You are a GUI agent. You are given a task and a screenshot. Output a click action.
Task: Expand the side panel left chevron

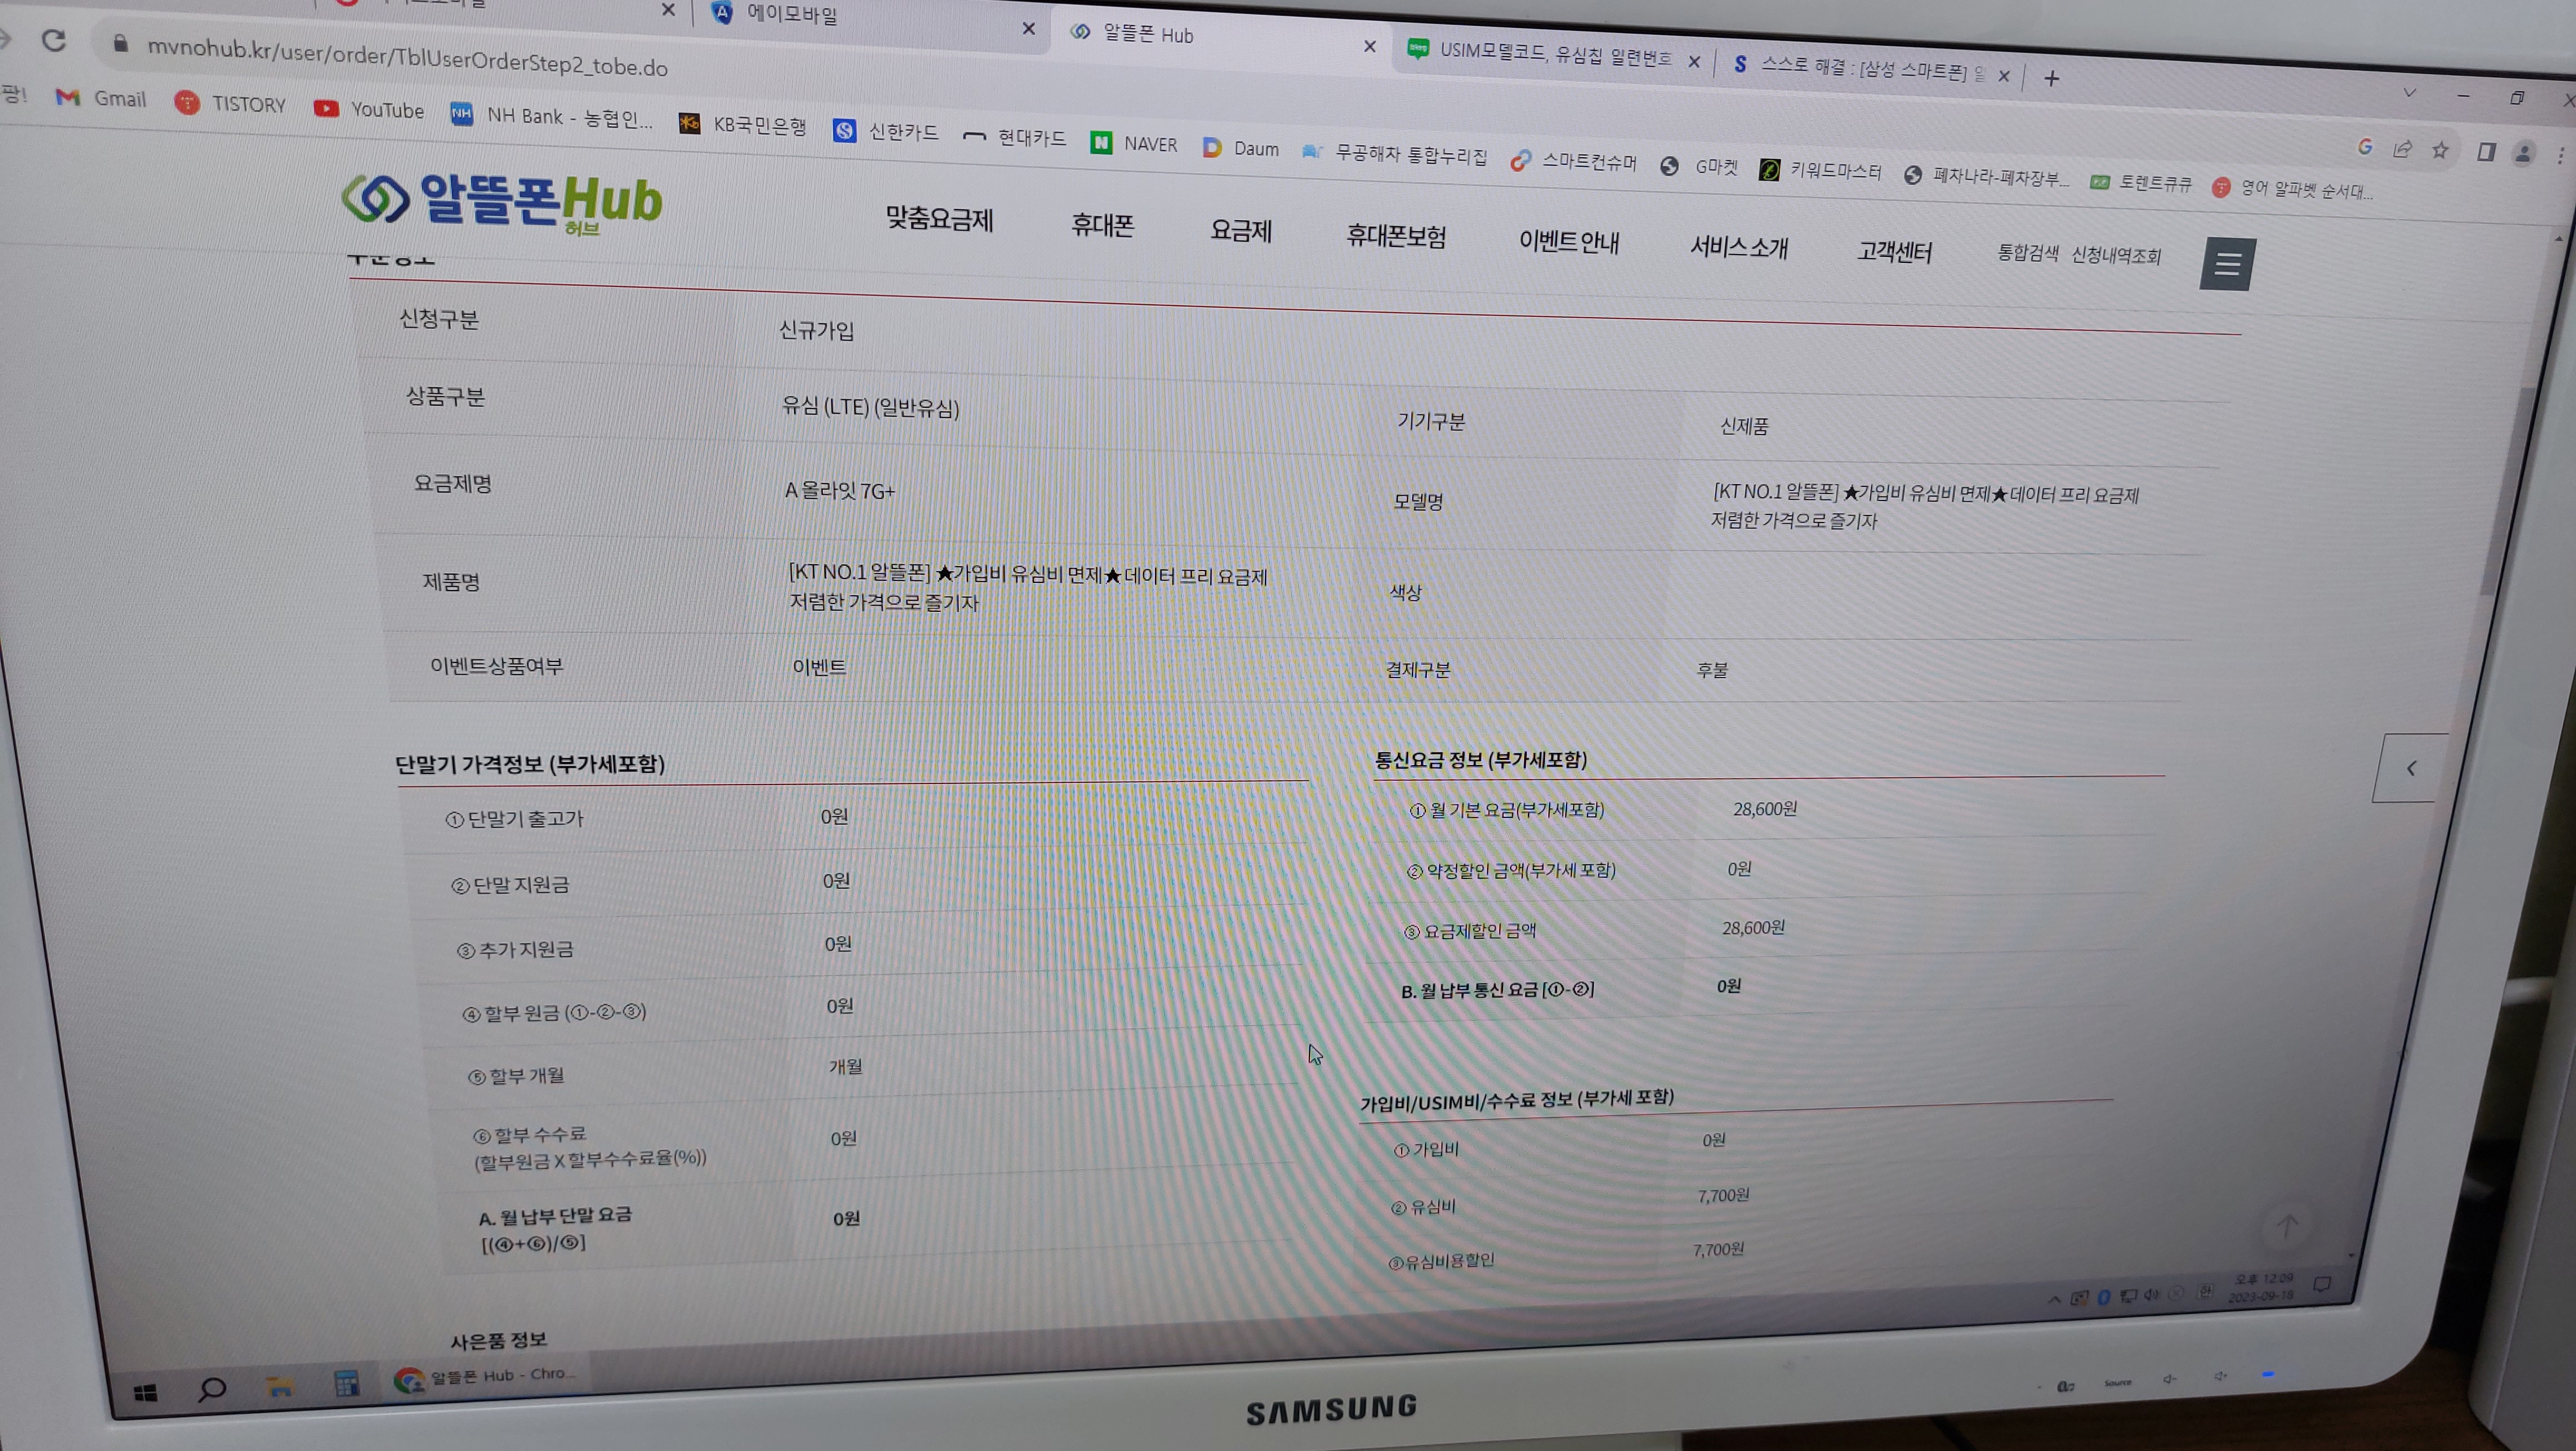[x=2411, y=768]
